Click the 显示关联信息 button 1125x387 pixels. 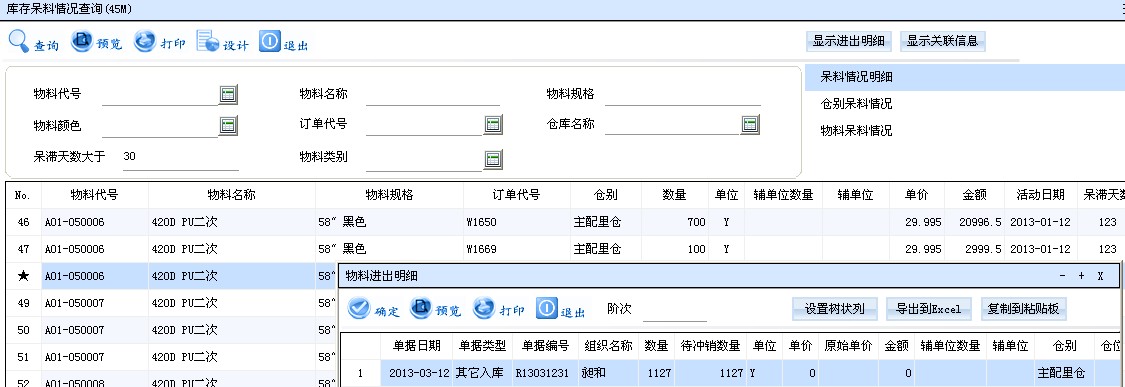(x=942, y=41)
